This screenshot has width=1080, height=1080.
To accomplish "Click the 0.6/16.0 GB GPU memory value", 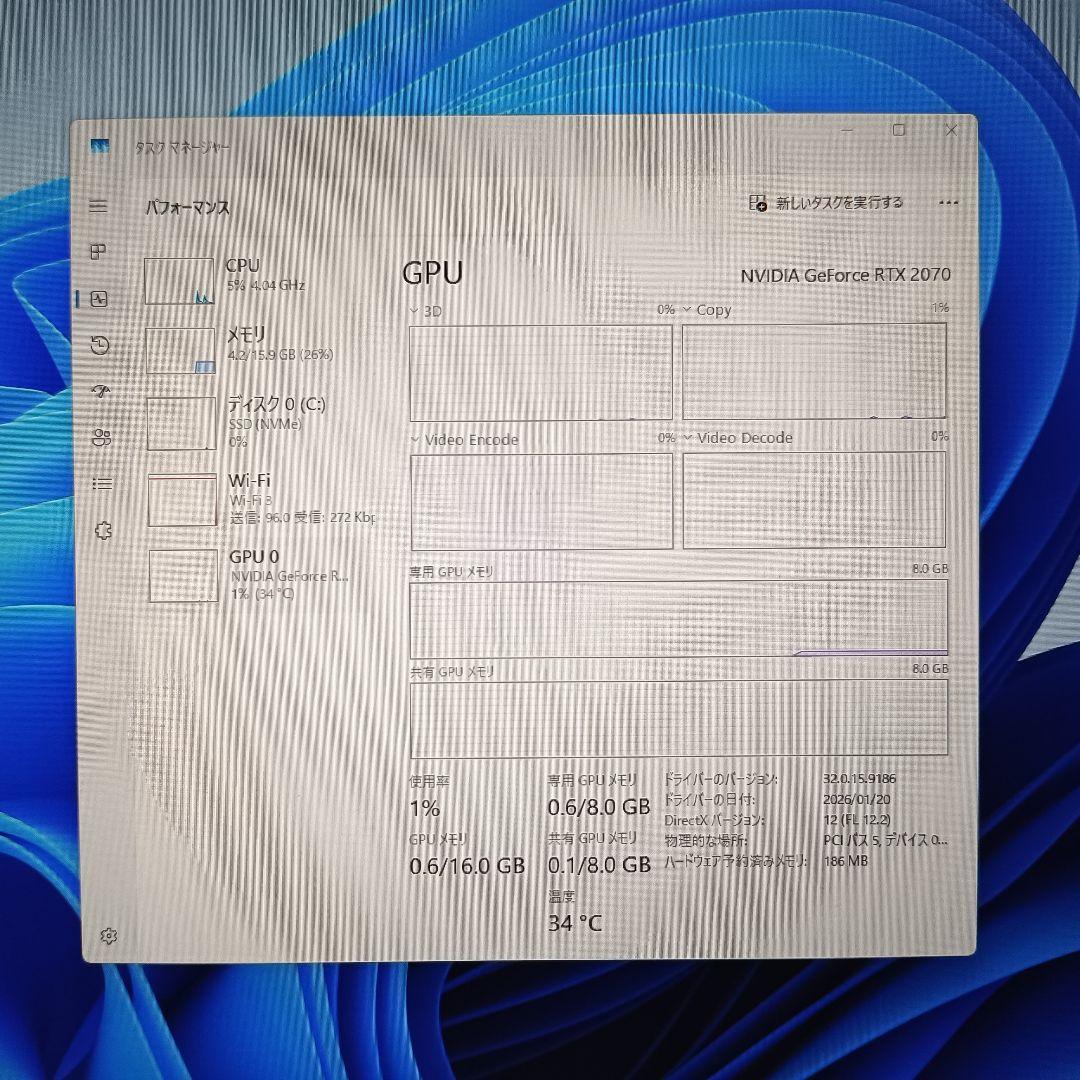I will [x=467, y=866].
